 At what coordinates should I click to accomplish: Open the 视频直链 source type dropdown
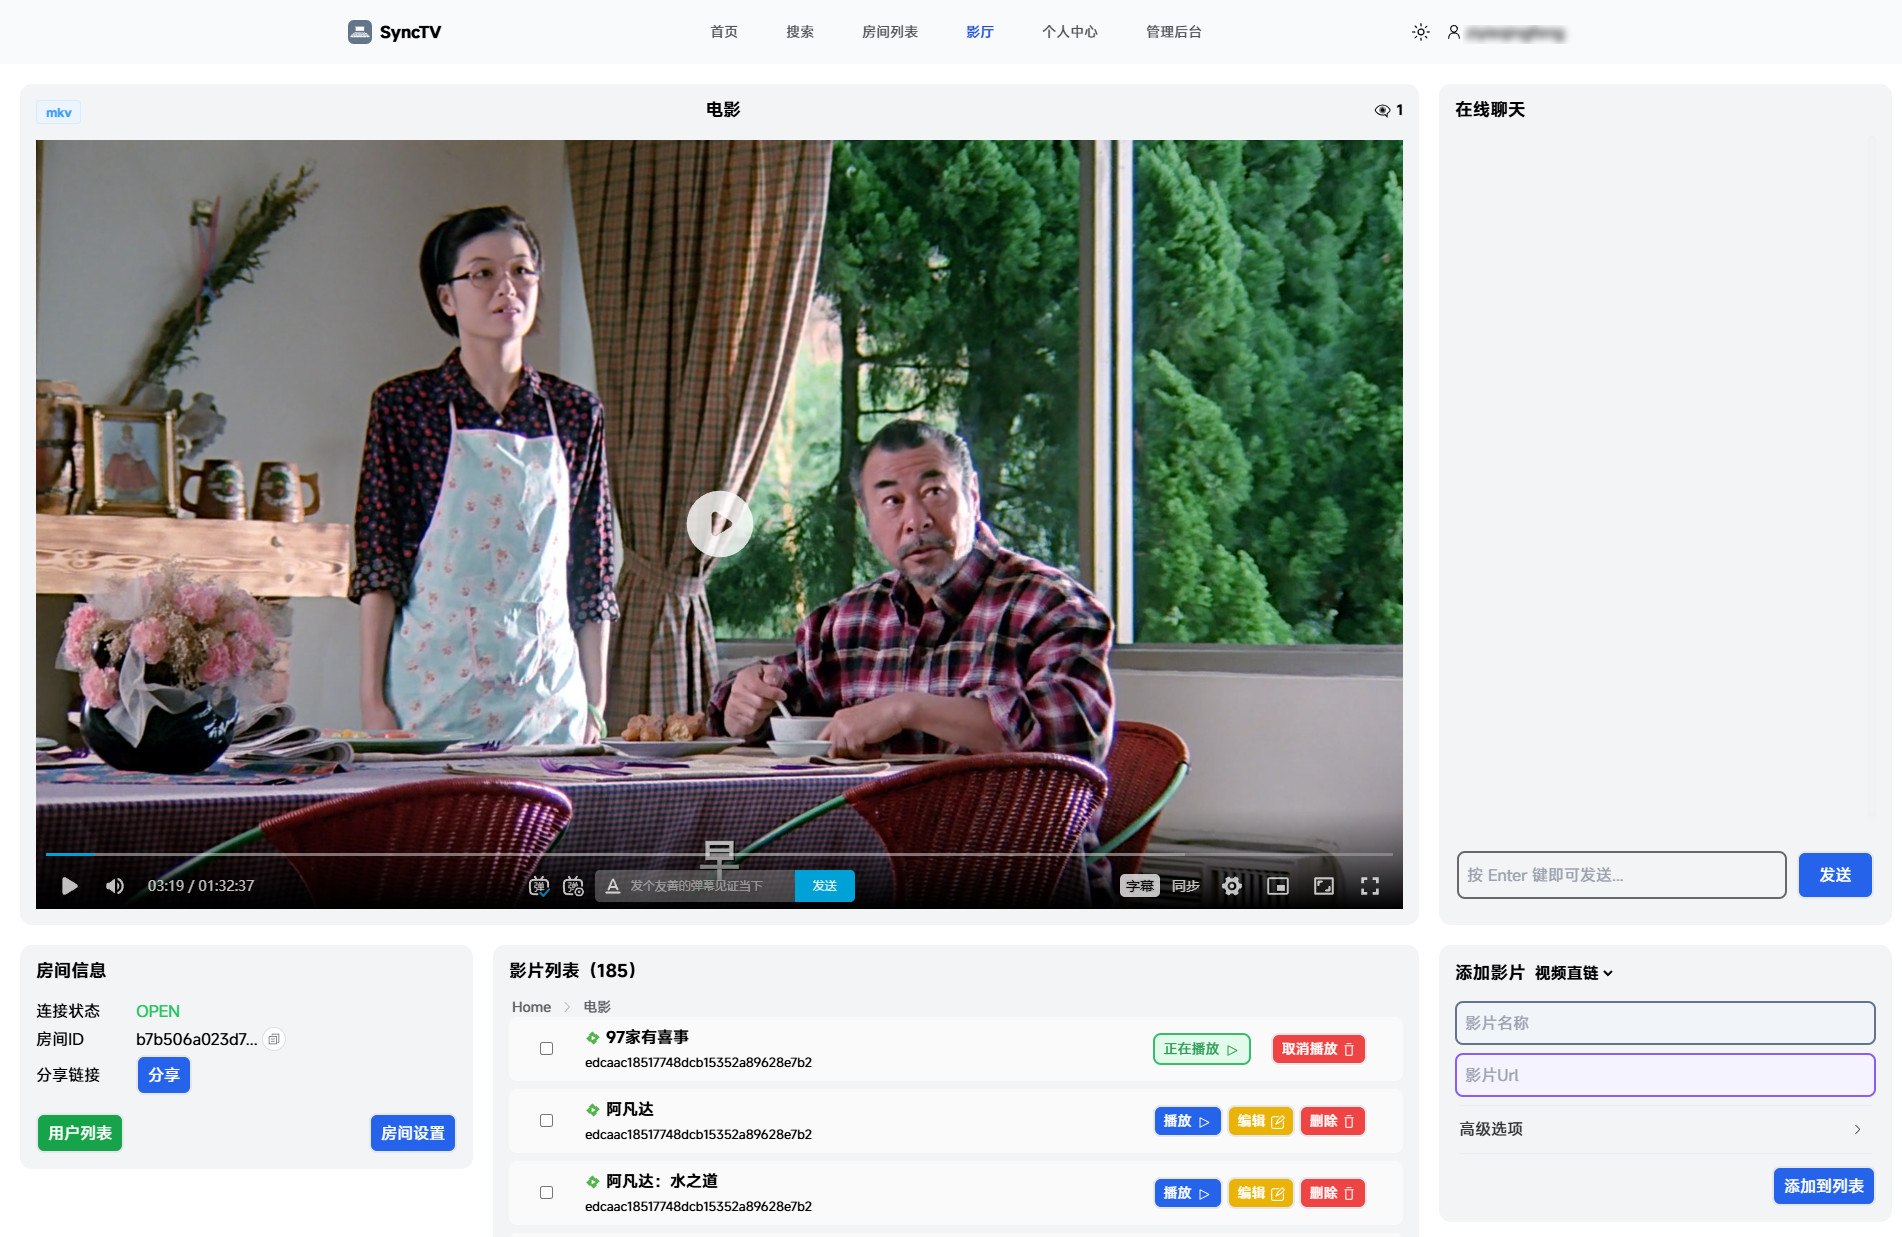(x=1574, y=973)
